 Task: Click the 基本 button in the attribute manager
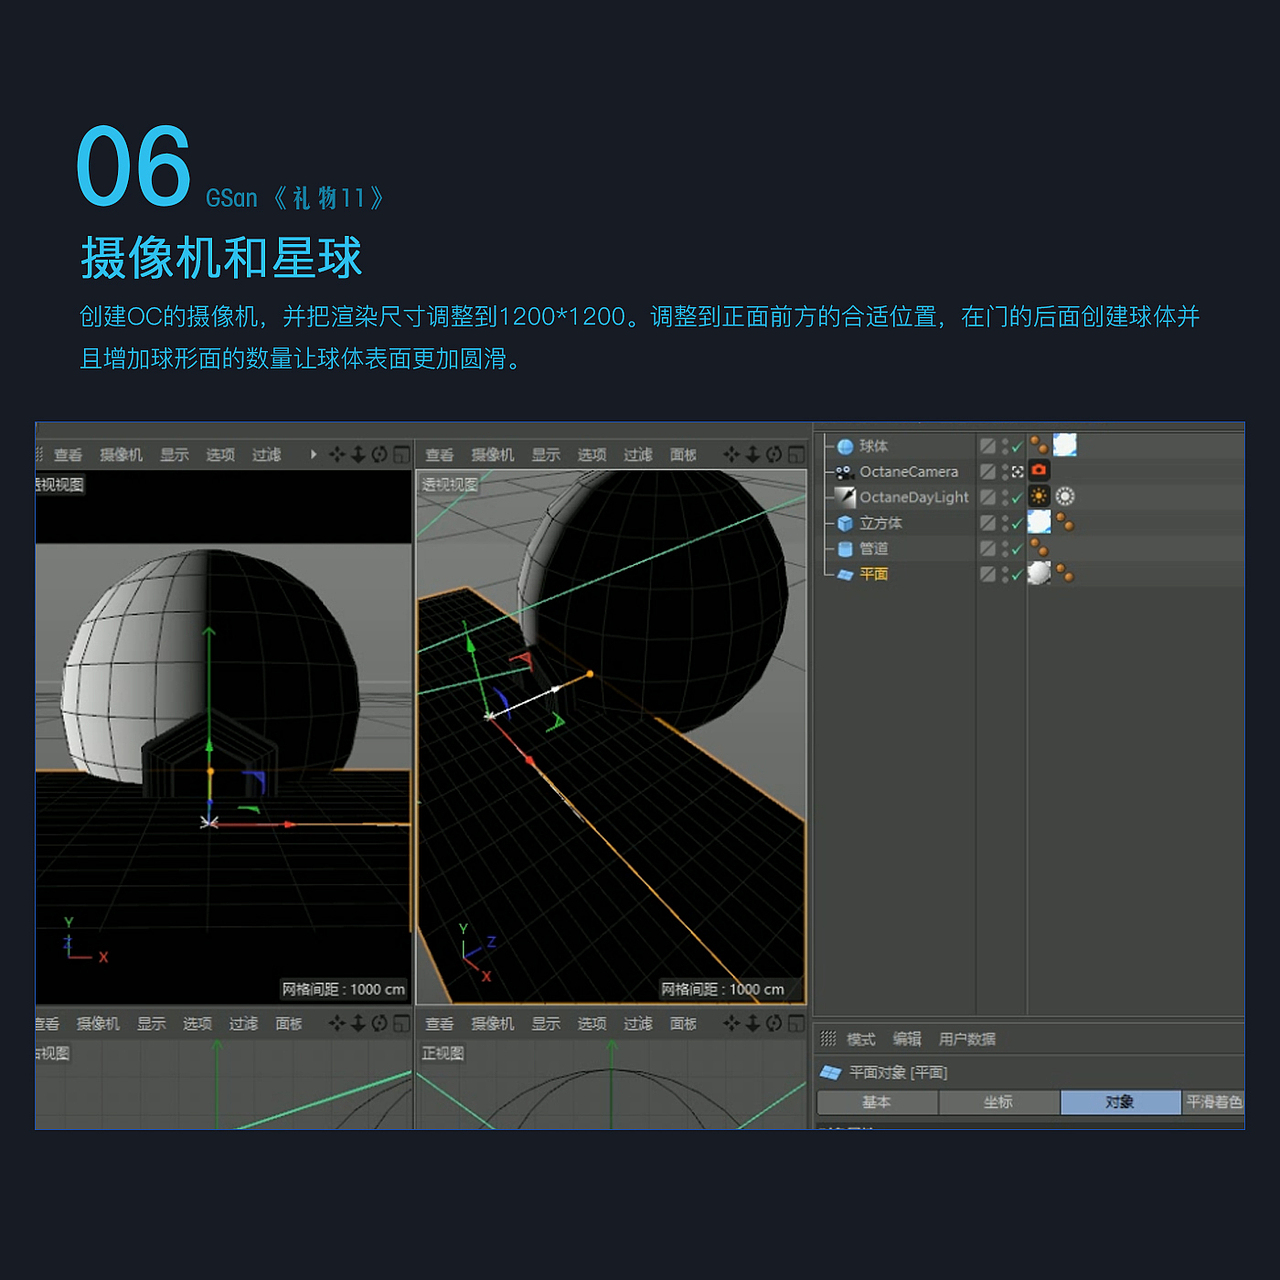point(877,1100)
